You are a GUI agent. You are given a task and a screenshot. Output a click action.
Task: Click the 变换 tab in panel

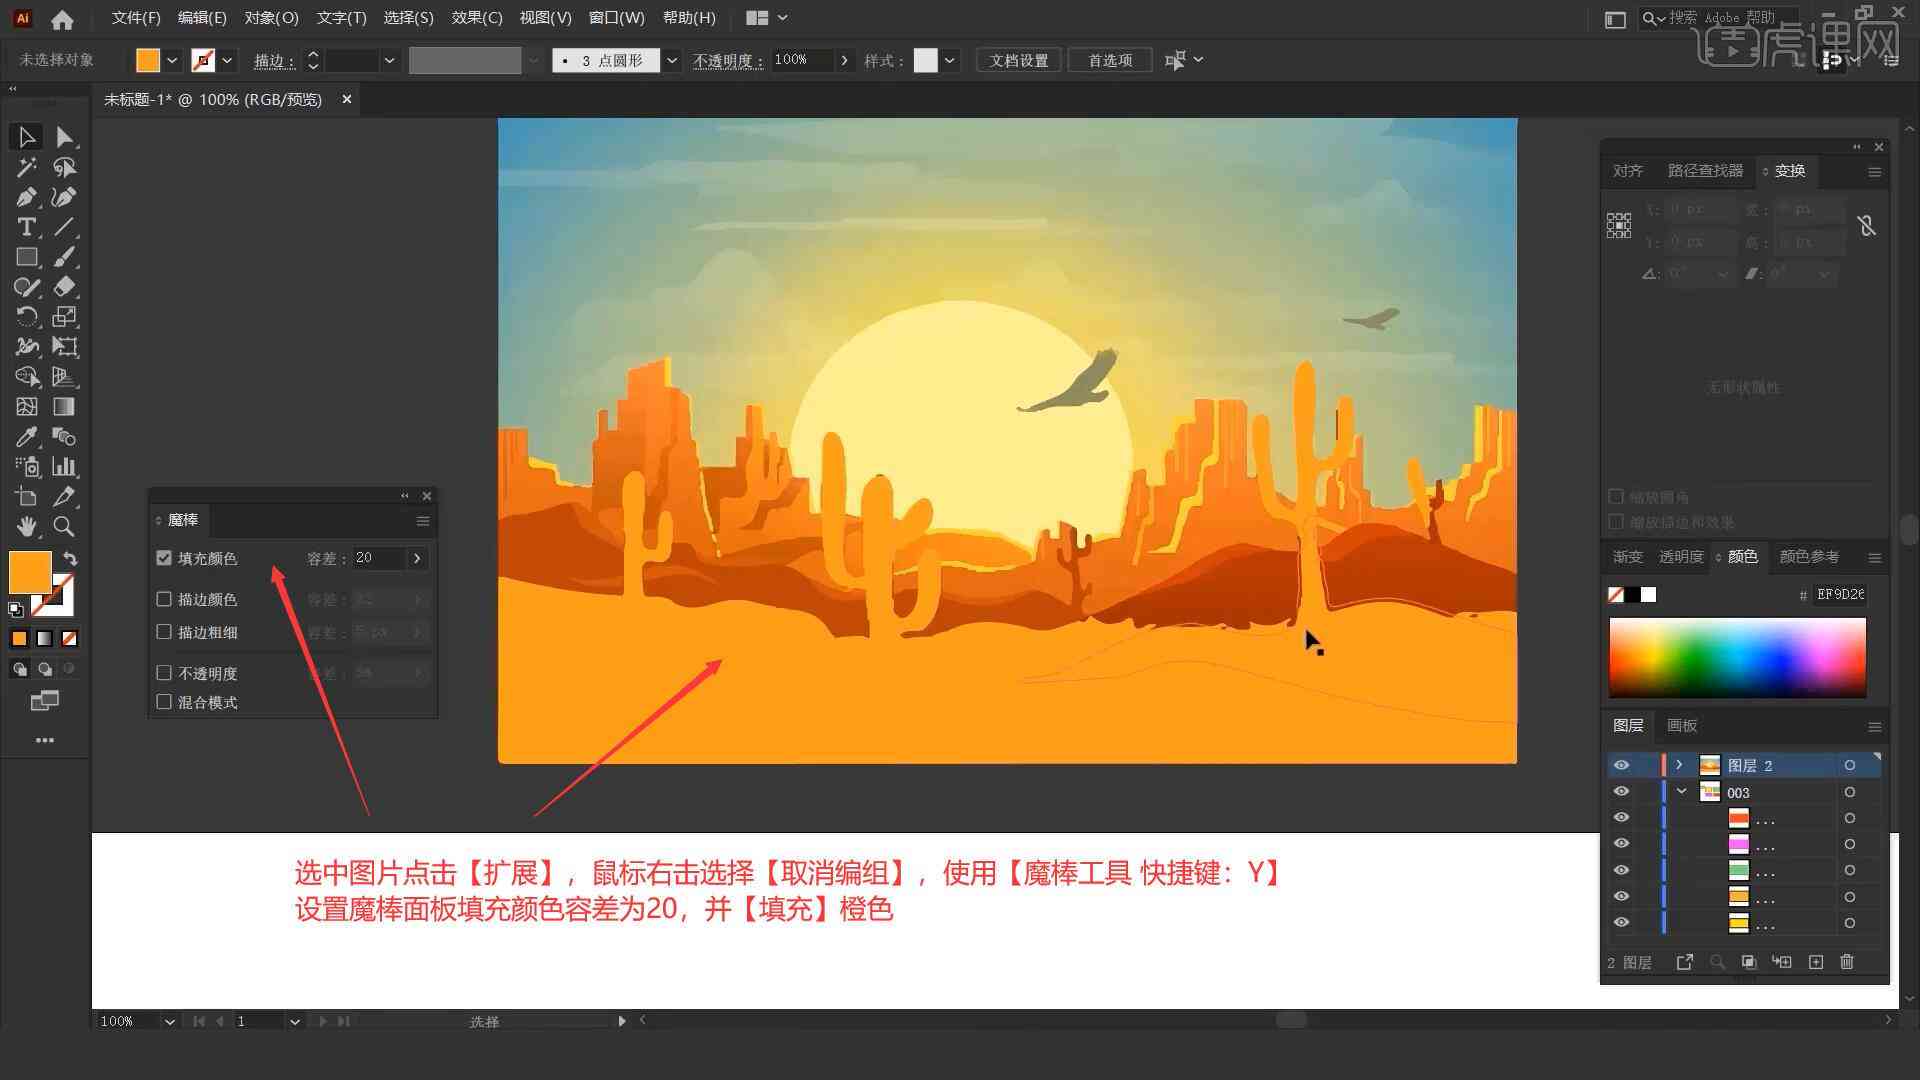tap(1788, 170)
